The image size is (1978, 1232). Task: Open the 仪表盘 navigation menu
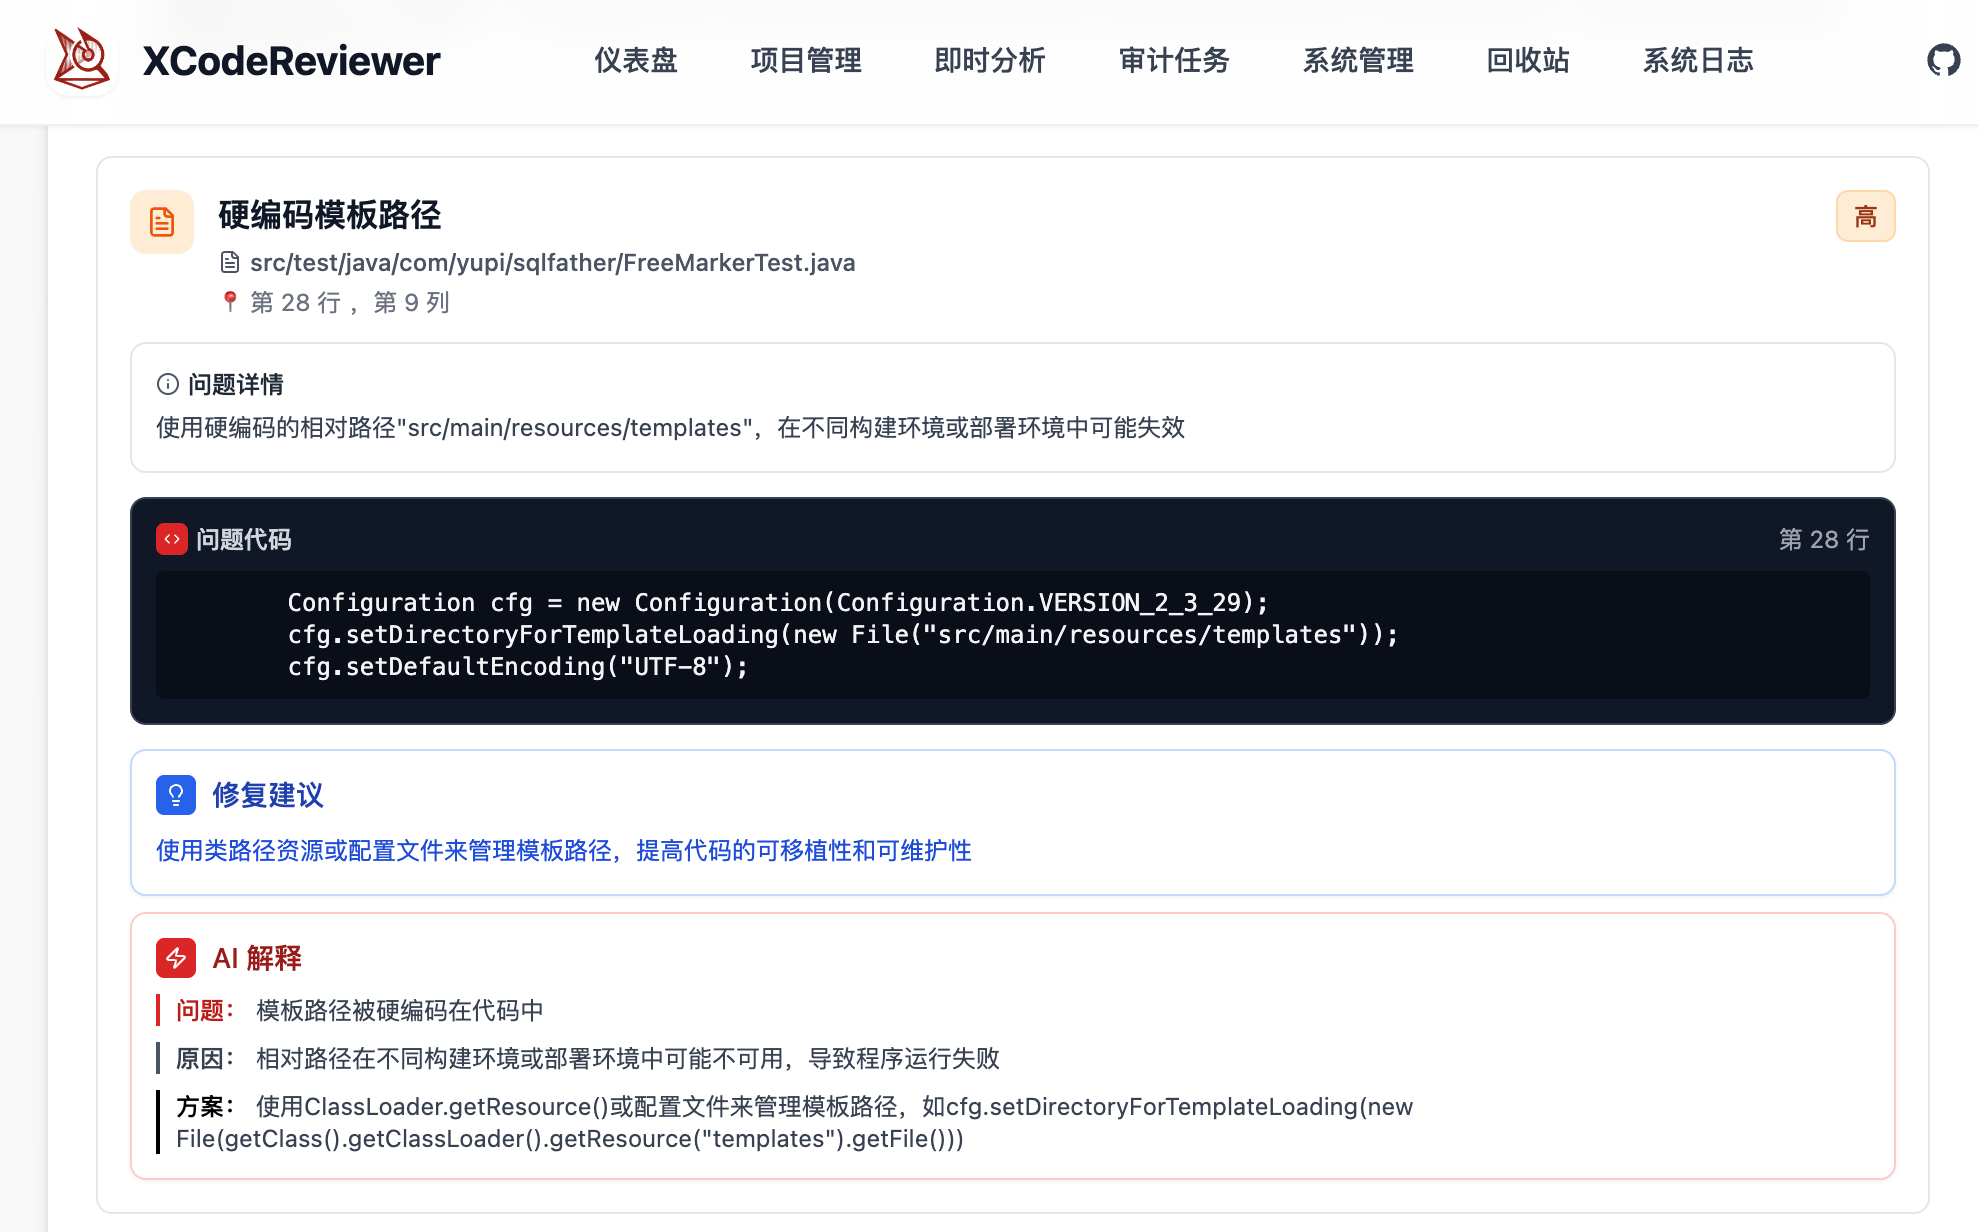(x=635, y=61)
